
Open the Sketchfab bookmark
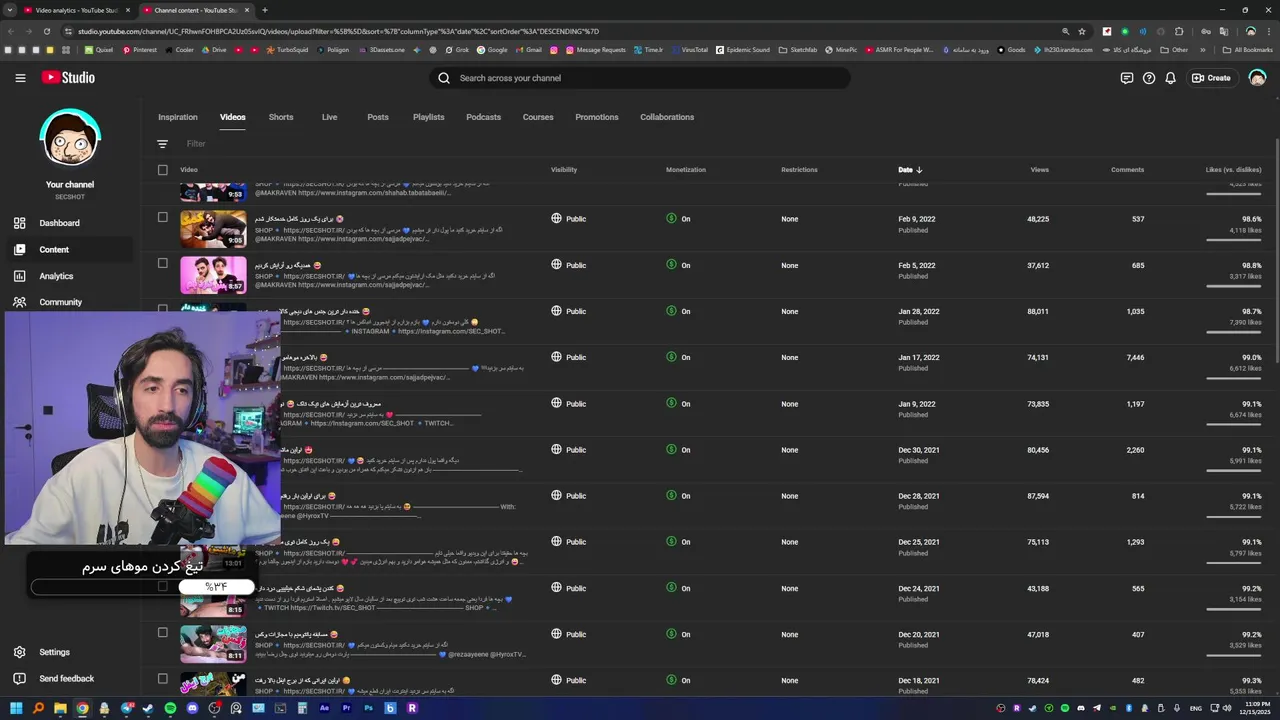click(x=798, y=49)
